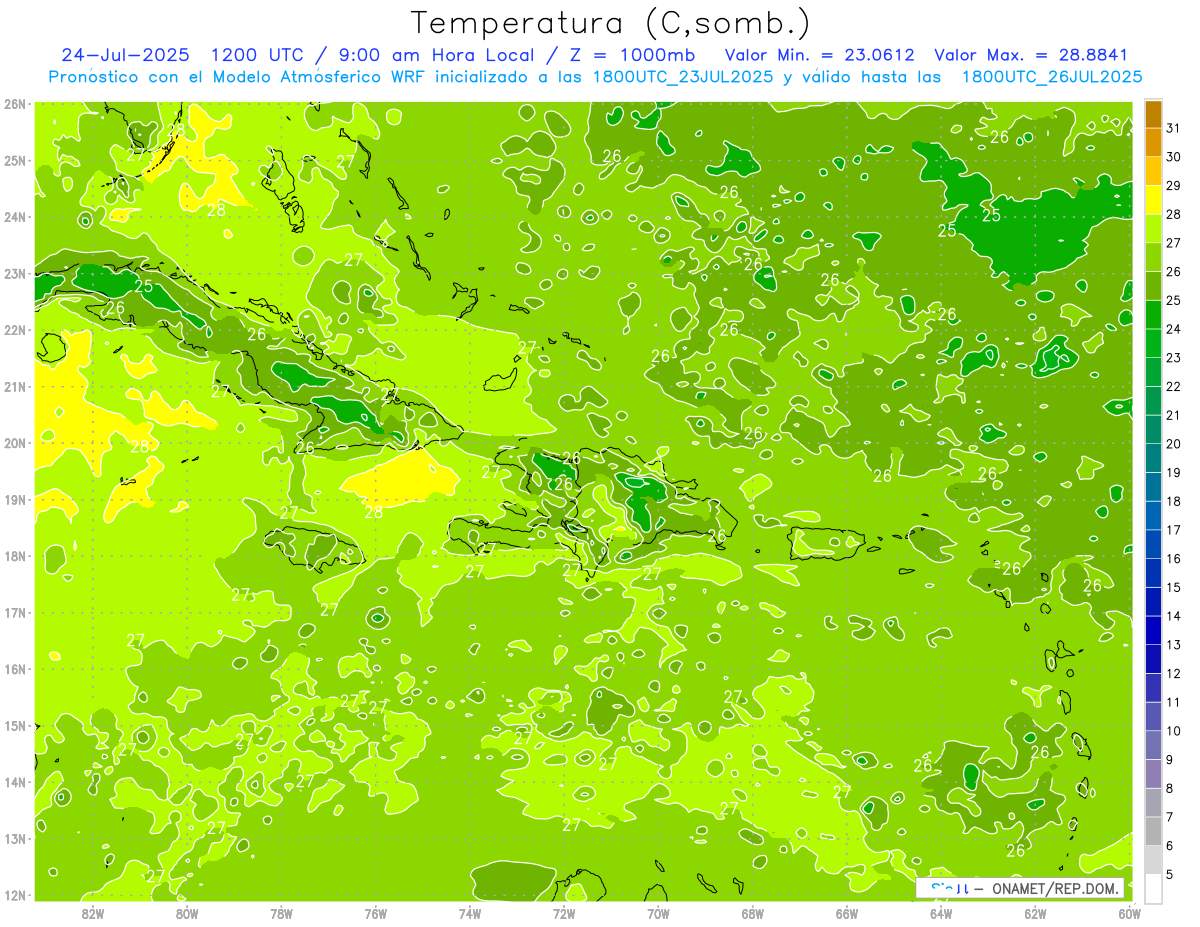Click the latitude label 19N
1200x927 pixels.
(x=15, y=500)
